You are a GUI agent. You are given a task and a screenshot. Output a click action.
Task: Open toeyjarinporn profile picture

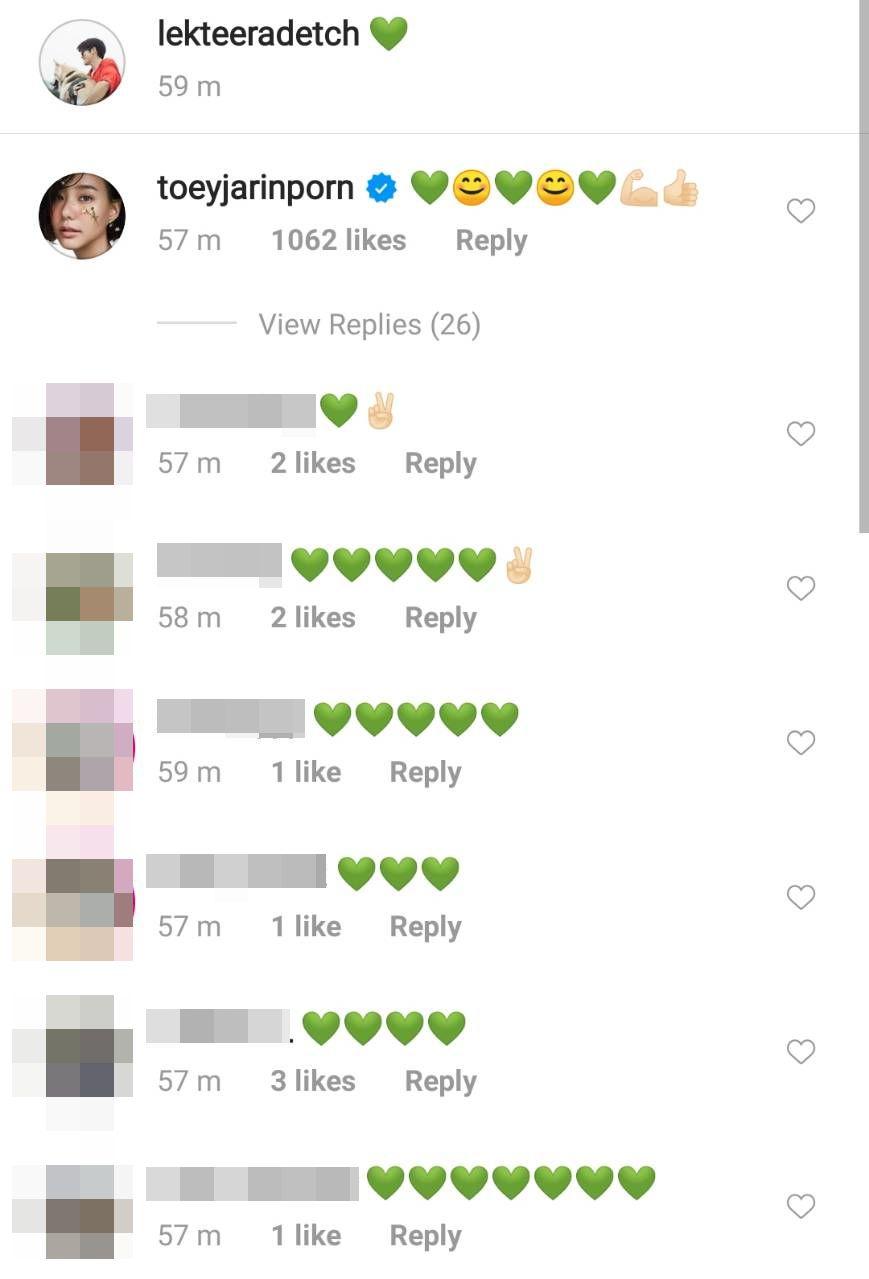click(x=82, y=216)
